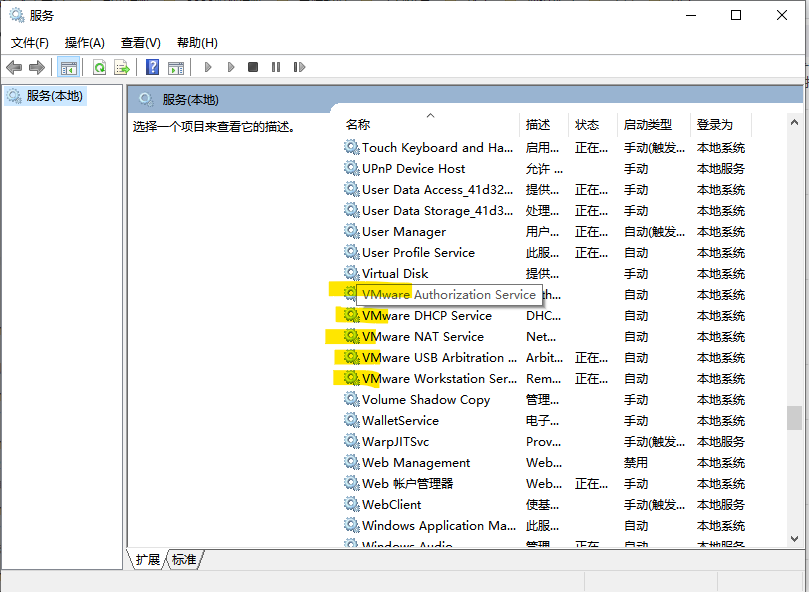Select Web 帐户管理器 service name

[x=408, y=484]
